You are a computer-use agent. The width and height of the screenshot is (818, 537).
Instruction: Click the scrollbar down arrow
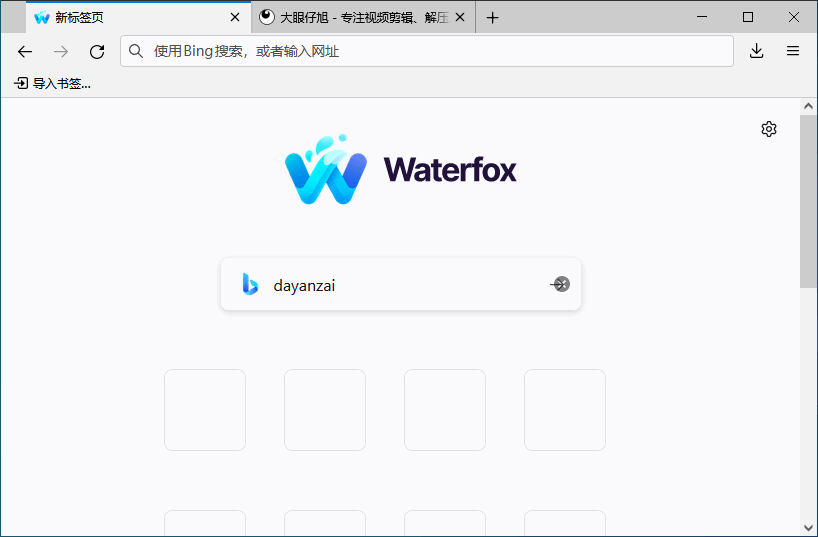point(808,528)
